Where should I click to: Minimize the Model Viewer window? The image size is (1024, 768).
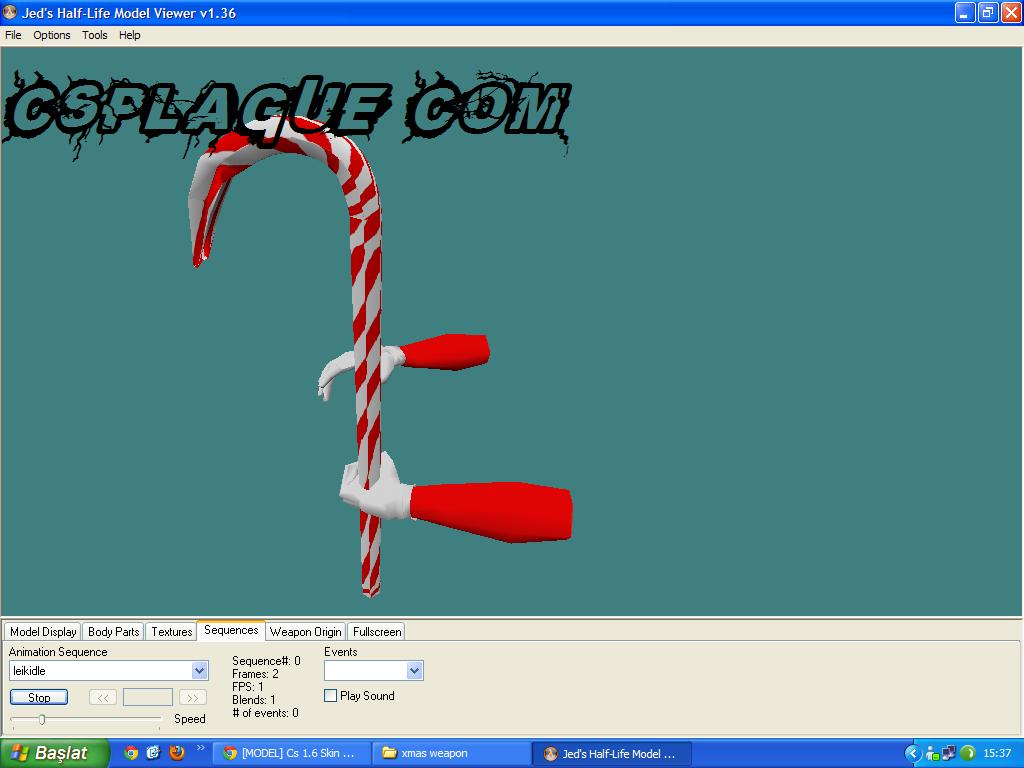[965, 12]
